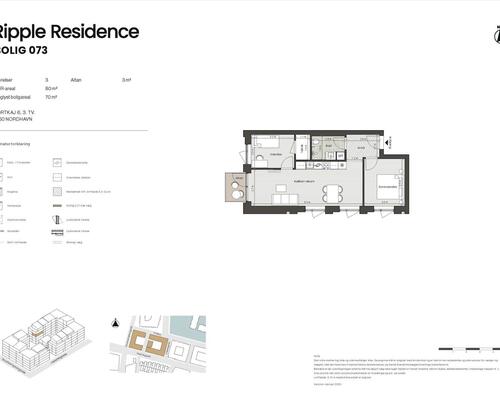This screenshot has width=500, height=400.
Task: Open the site location map thumbnail
Action: (x=158, y=344)
